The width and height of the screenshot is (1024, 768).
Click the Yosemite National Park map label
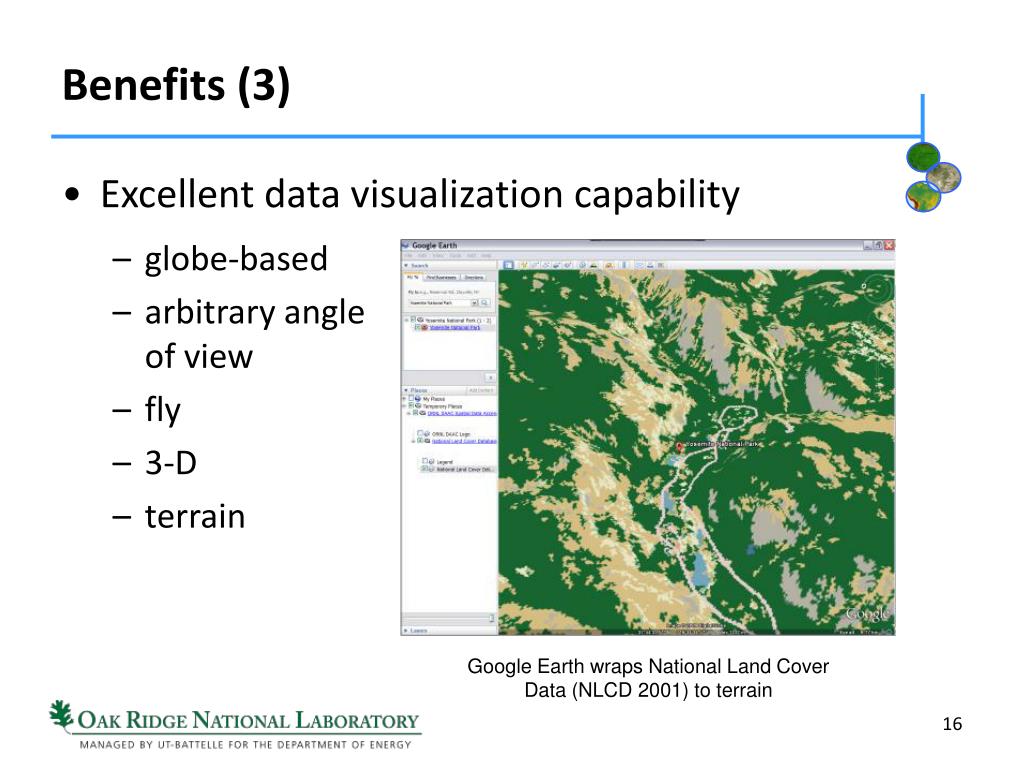pyautogui.click(x=722, y=444)
